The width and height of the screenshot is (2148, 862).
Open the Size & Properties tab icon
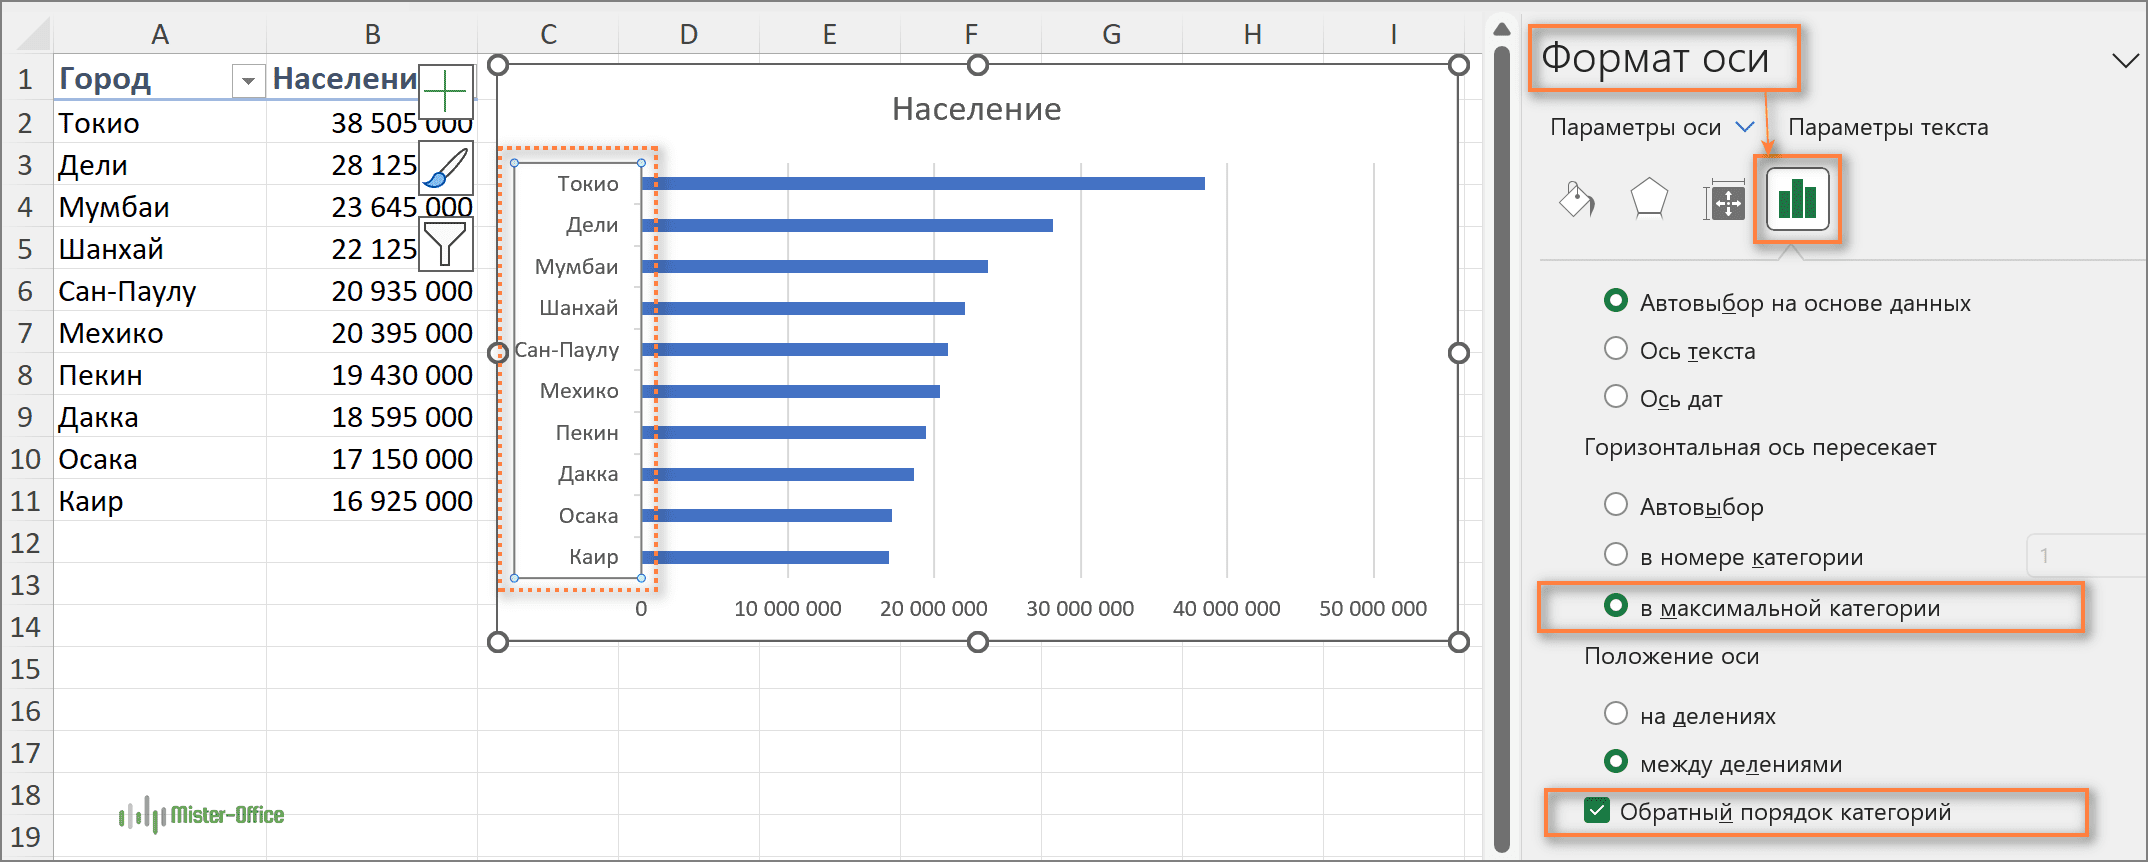pyautogui.click(x=1724, y=201)
